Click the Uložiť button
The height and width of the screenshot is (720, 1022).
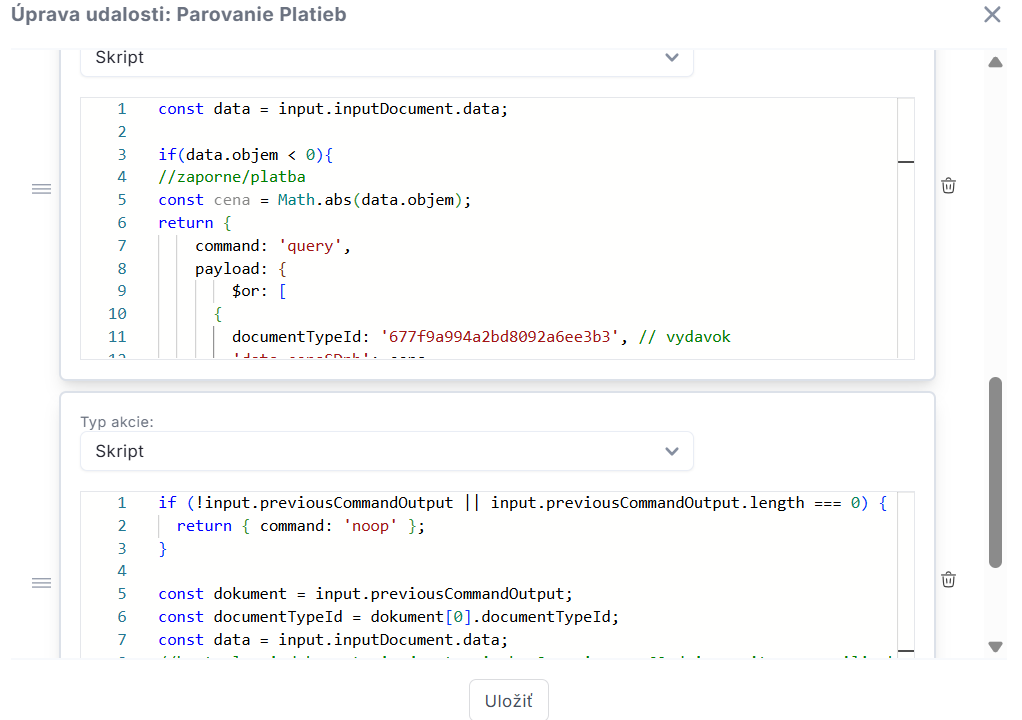coord(508,700)
